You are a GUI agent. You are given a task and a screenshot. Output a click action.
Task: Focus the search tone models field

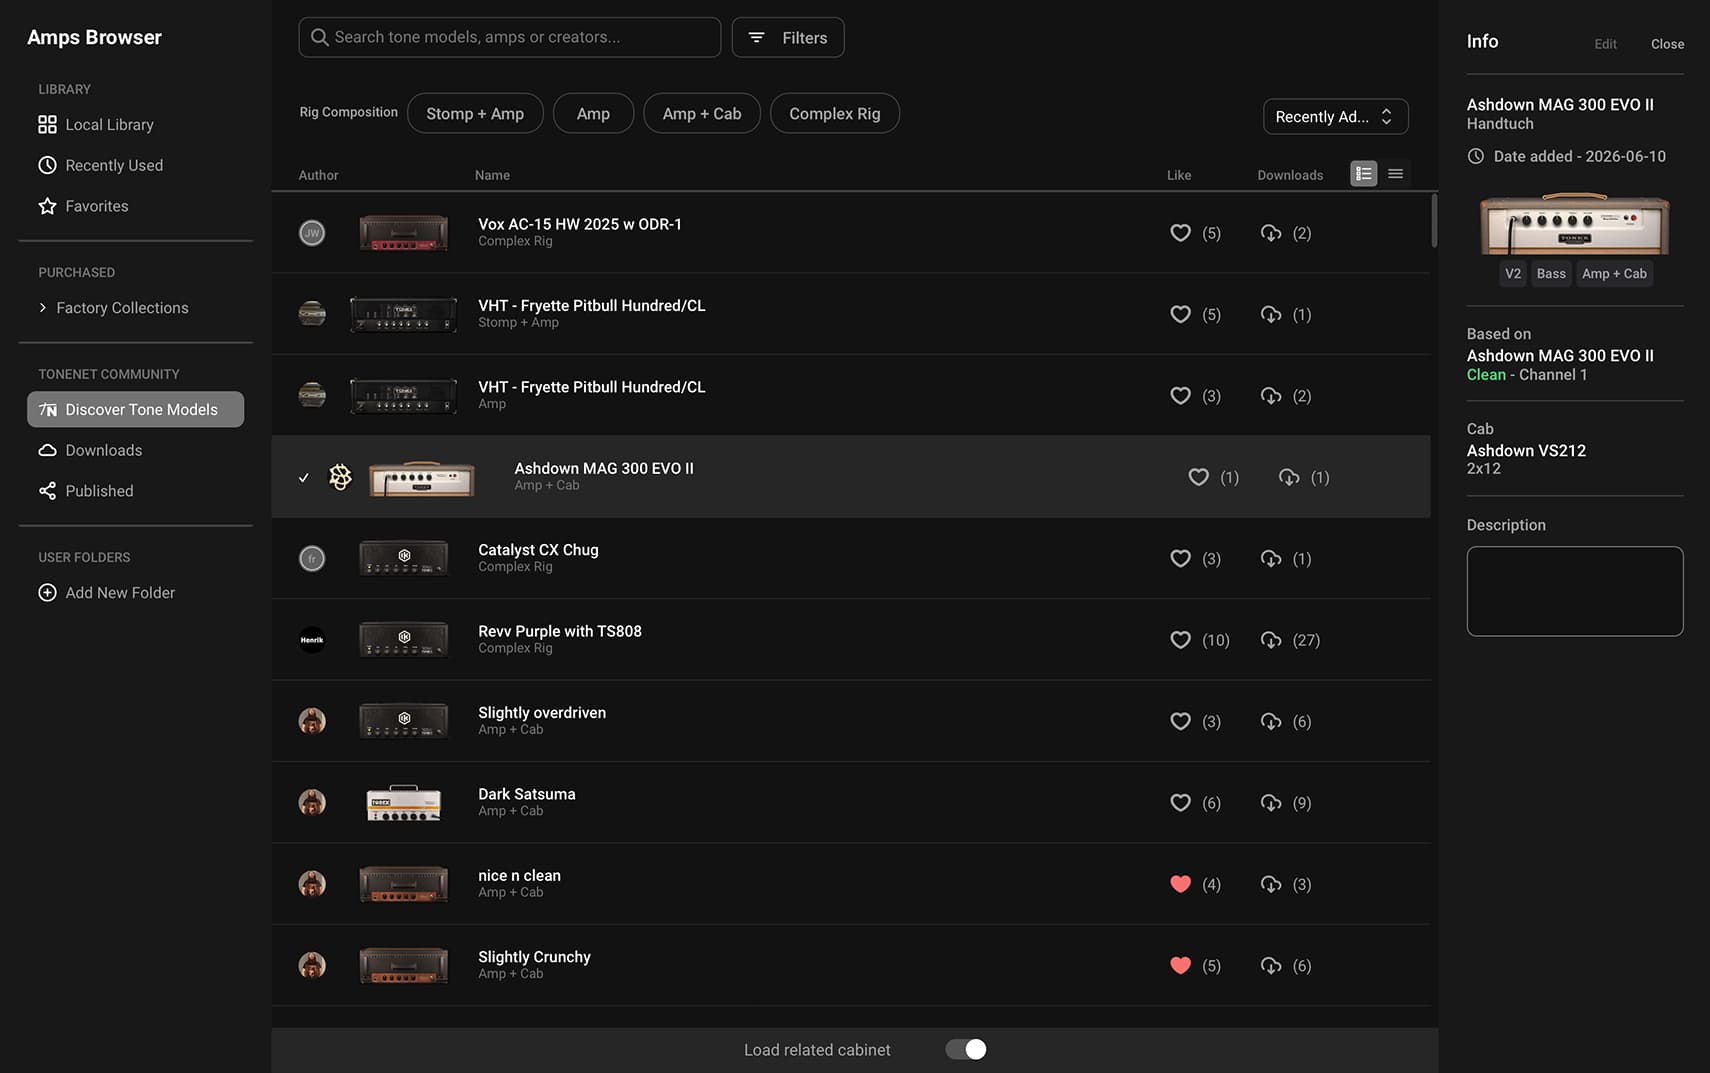(x=509, y=37)
